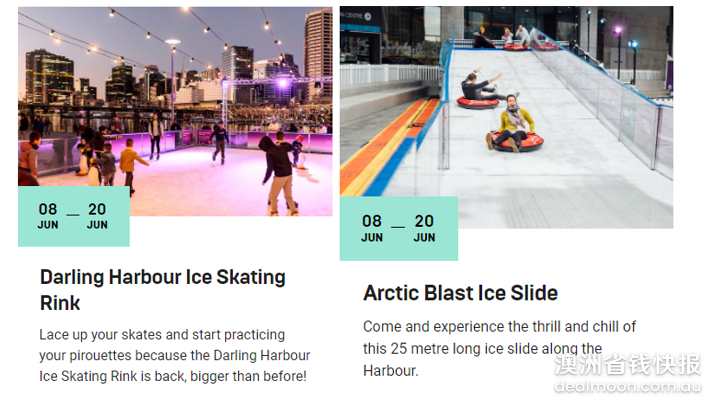
Task: Click the 'Come and experience the thrill' description
Action: (x=499, y=349)
